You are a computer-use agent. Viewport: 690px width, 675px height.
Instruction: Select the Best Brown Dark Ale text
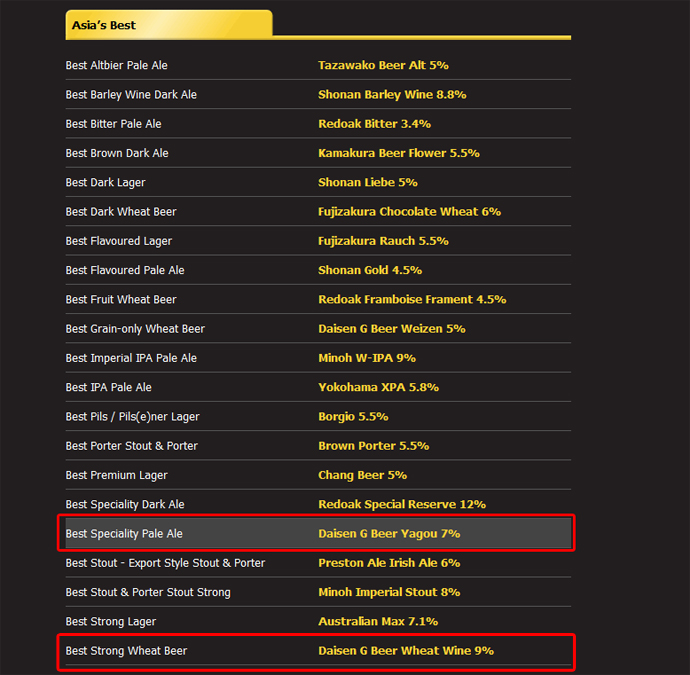(117, 153)
